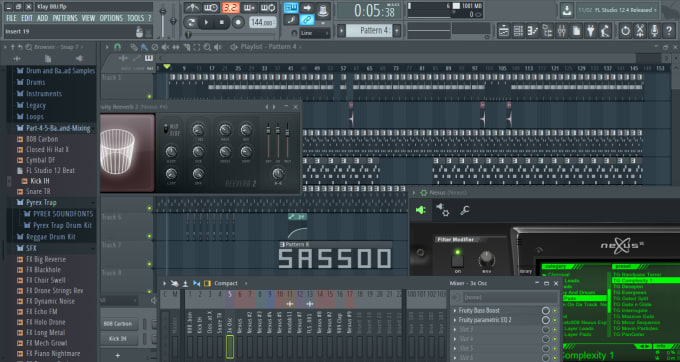The width and height of the screenshot is (680, 362).
Task: Collapse the SFX folder
Action: coord(31,248)
